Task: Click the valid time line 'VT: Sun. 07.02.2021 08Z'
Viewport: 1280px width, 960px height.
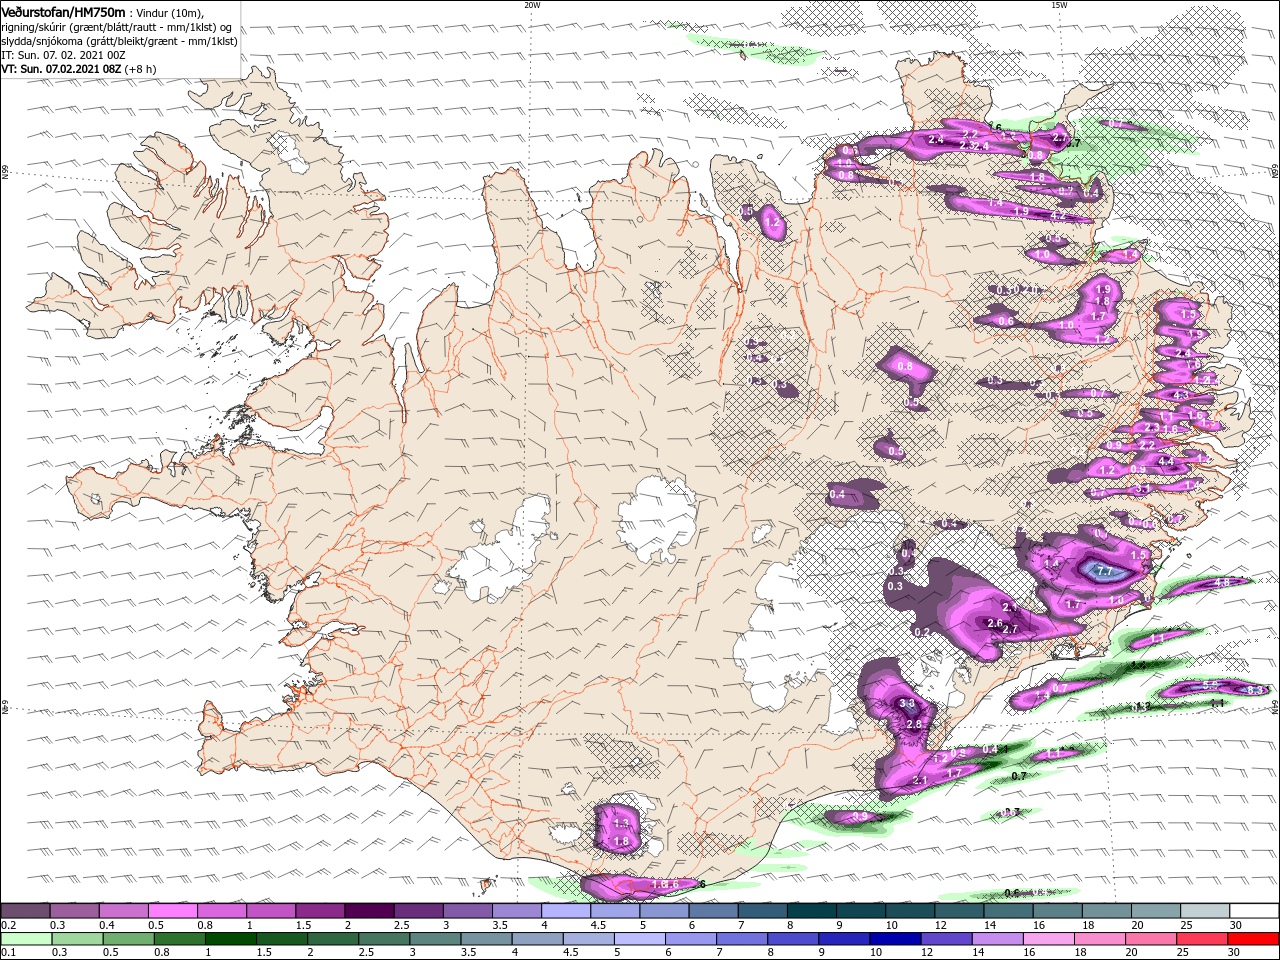Action: 61,70
